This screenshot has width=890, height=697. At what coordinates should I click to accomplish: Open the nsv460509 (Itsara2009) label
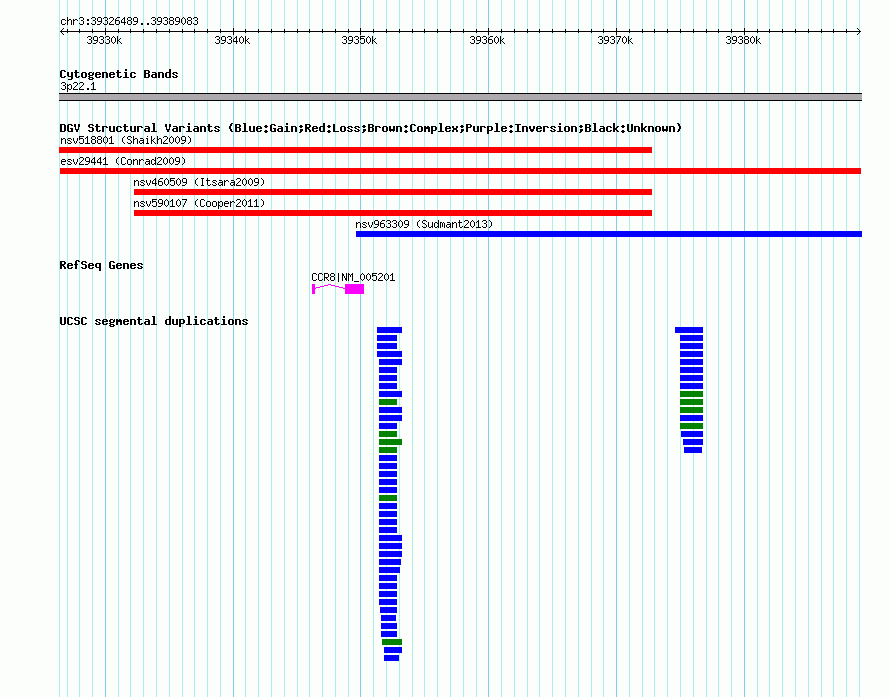click(199, 182)
